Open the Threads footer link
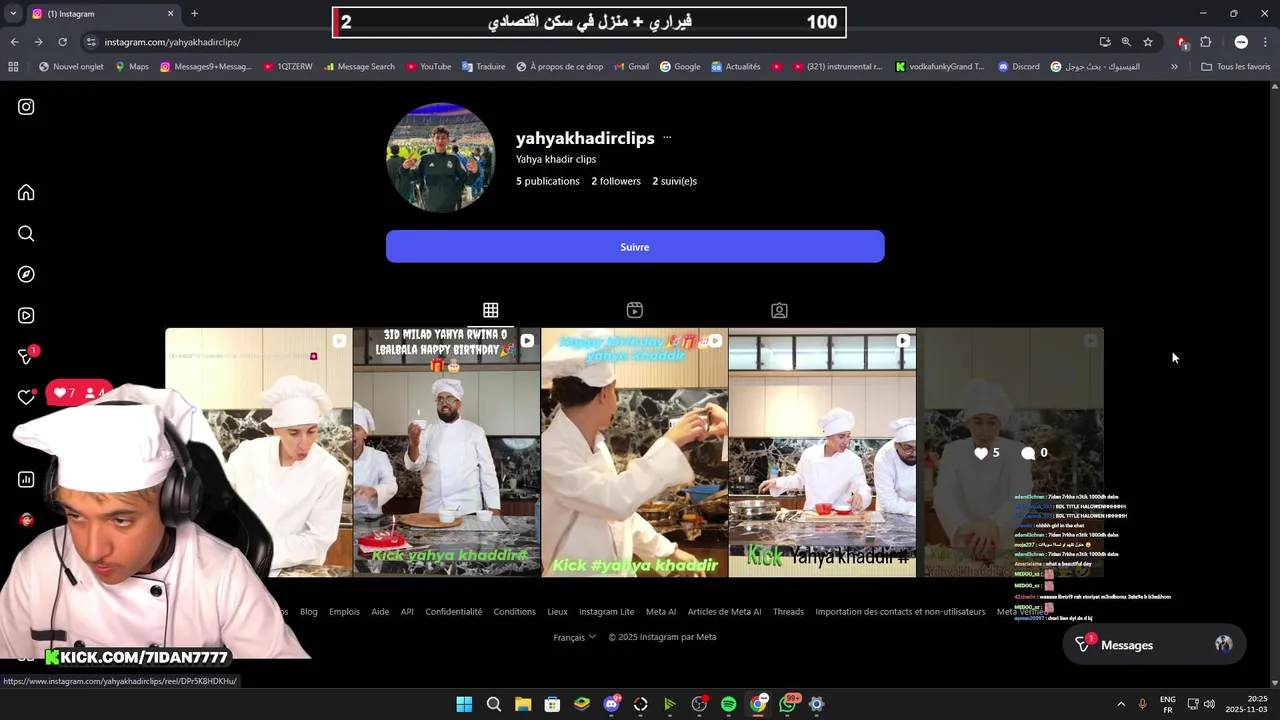Screen dimensions: 1280x720 pos(788,612)
